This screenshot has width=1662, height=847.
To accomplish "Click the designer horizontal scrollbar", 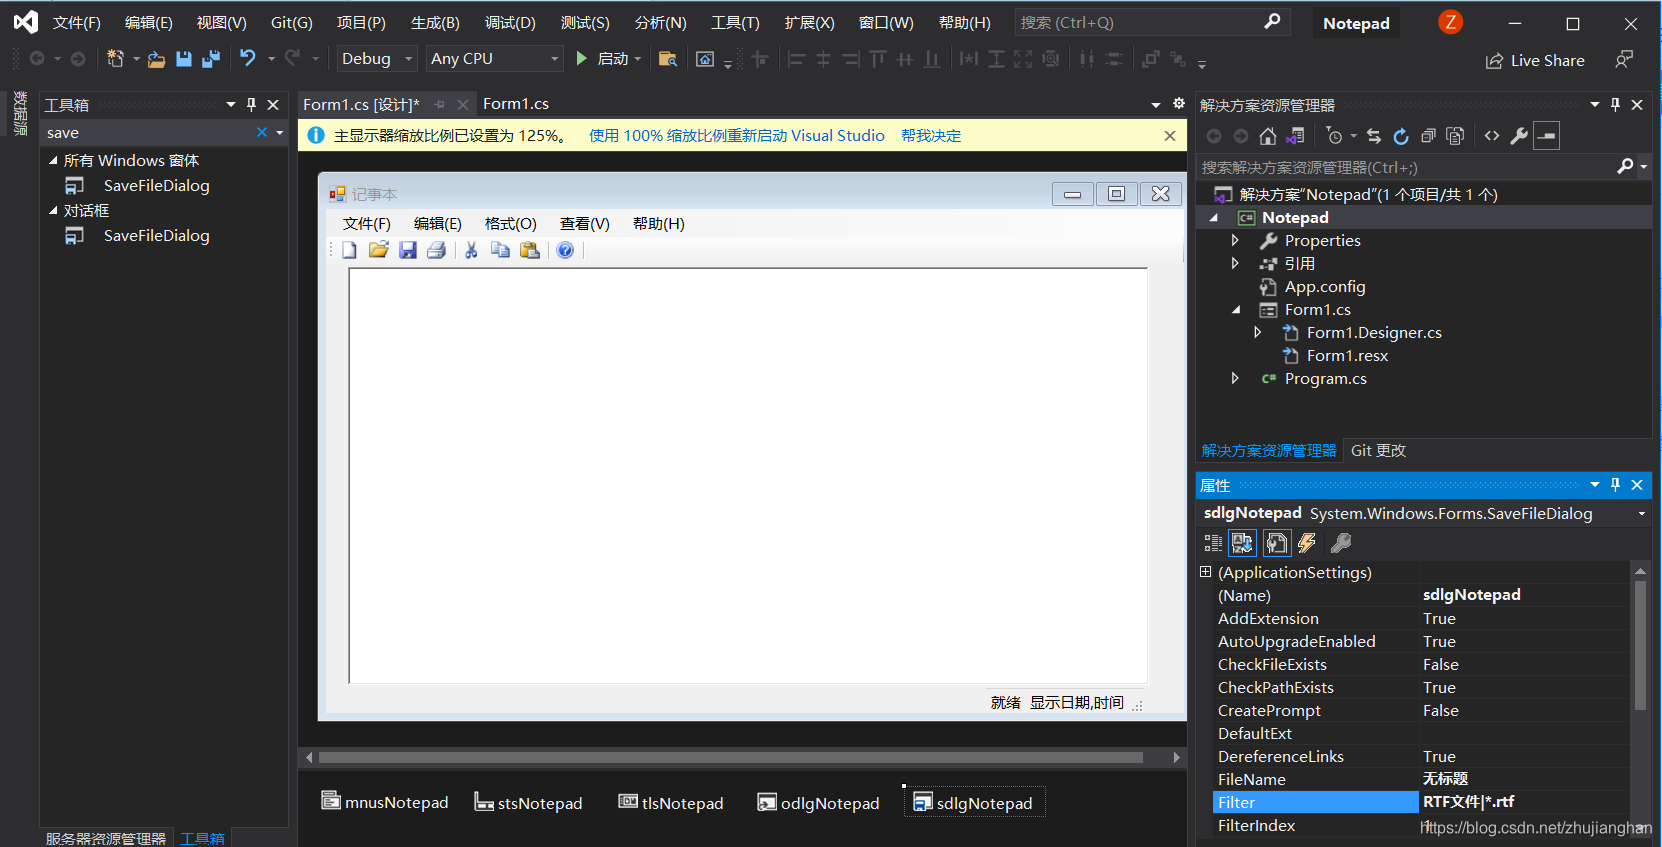I will (x=730, y=758).
